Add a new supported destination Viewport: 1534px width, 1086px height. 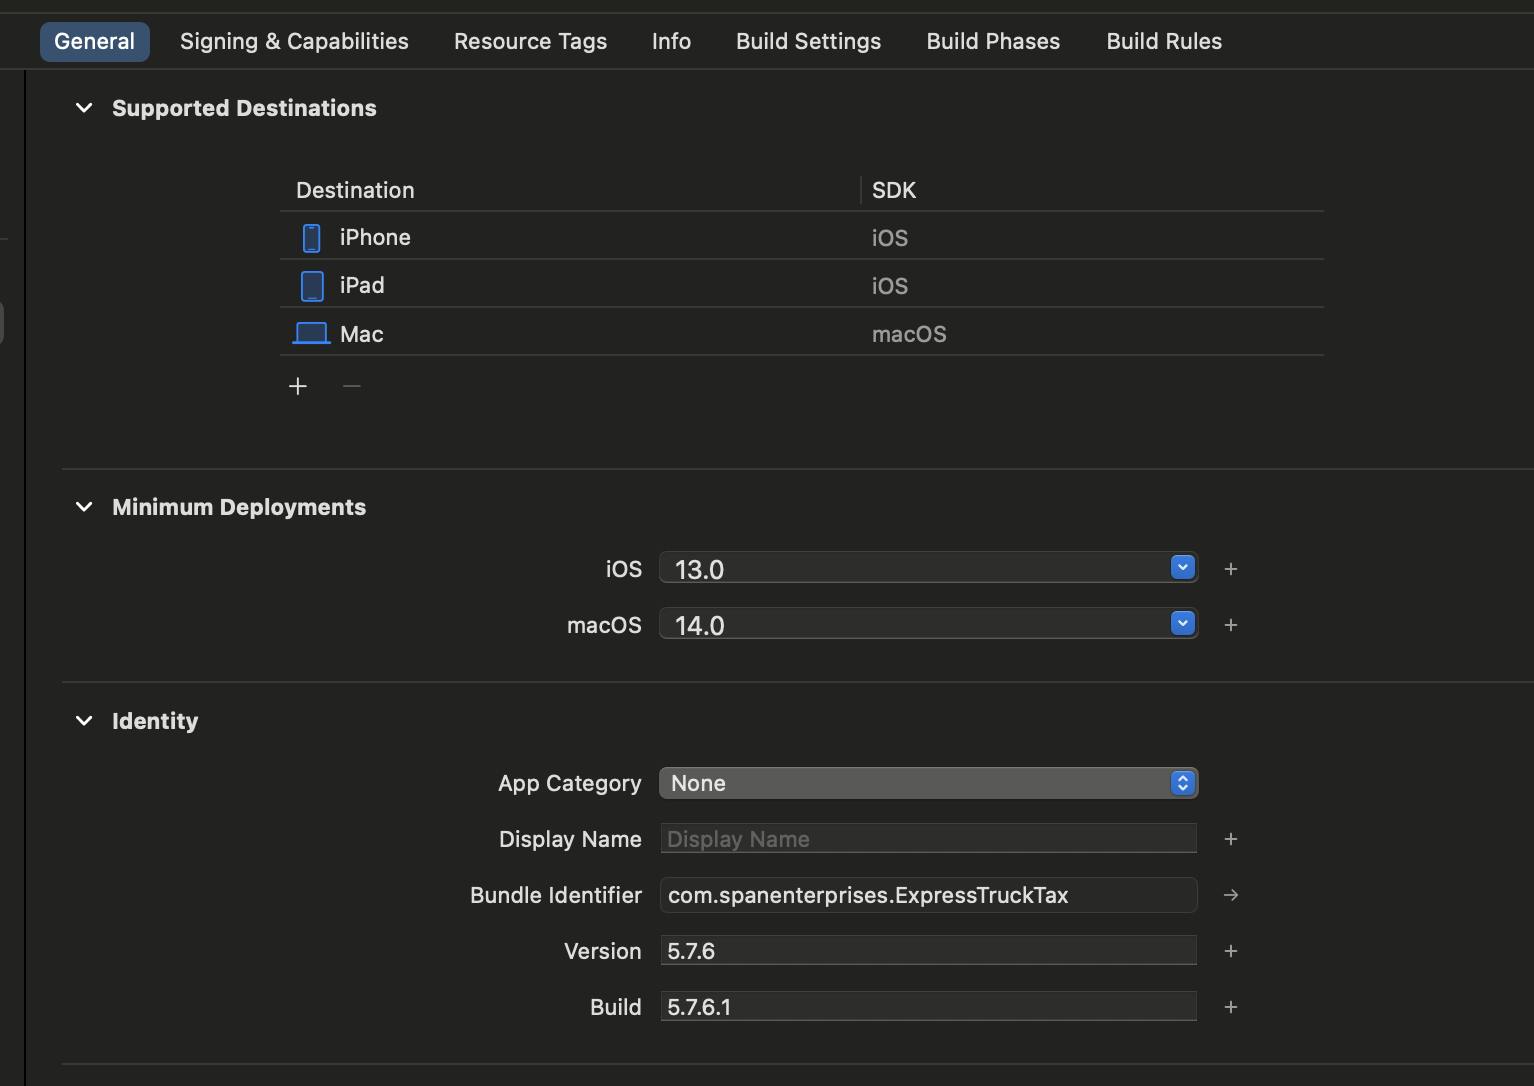coord(298,386)
